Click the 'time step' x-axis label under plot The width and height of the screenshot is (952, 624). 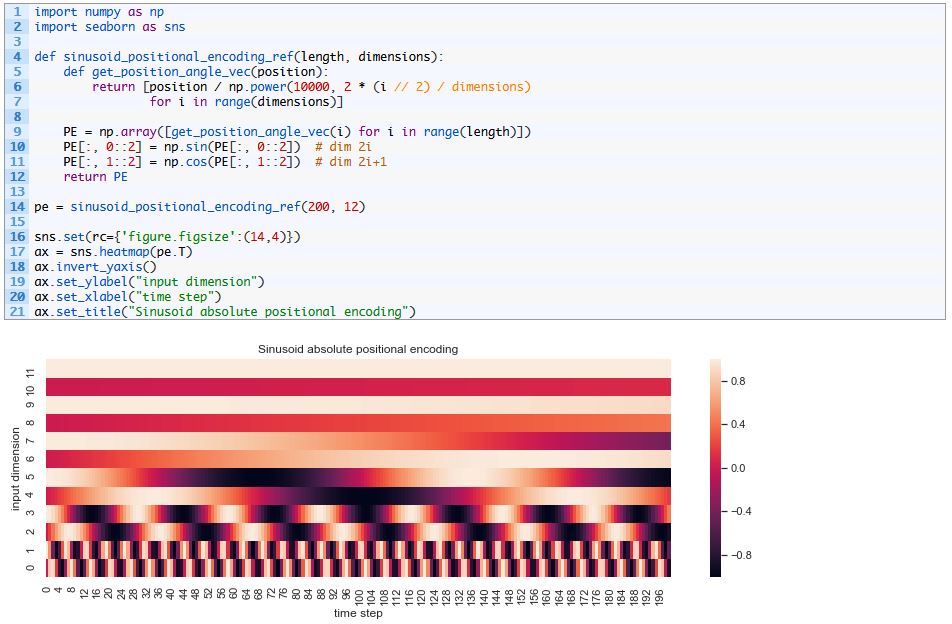click(358, 613)
